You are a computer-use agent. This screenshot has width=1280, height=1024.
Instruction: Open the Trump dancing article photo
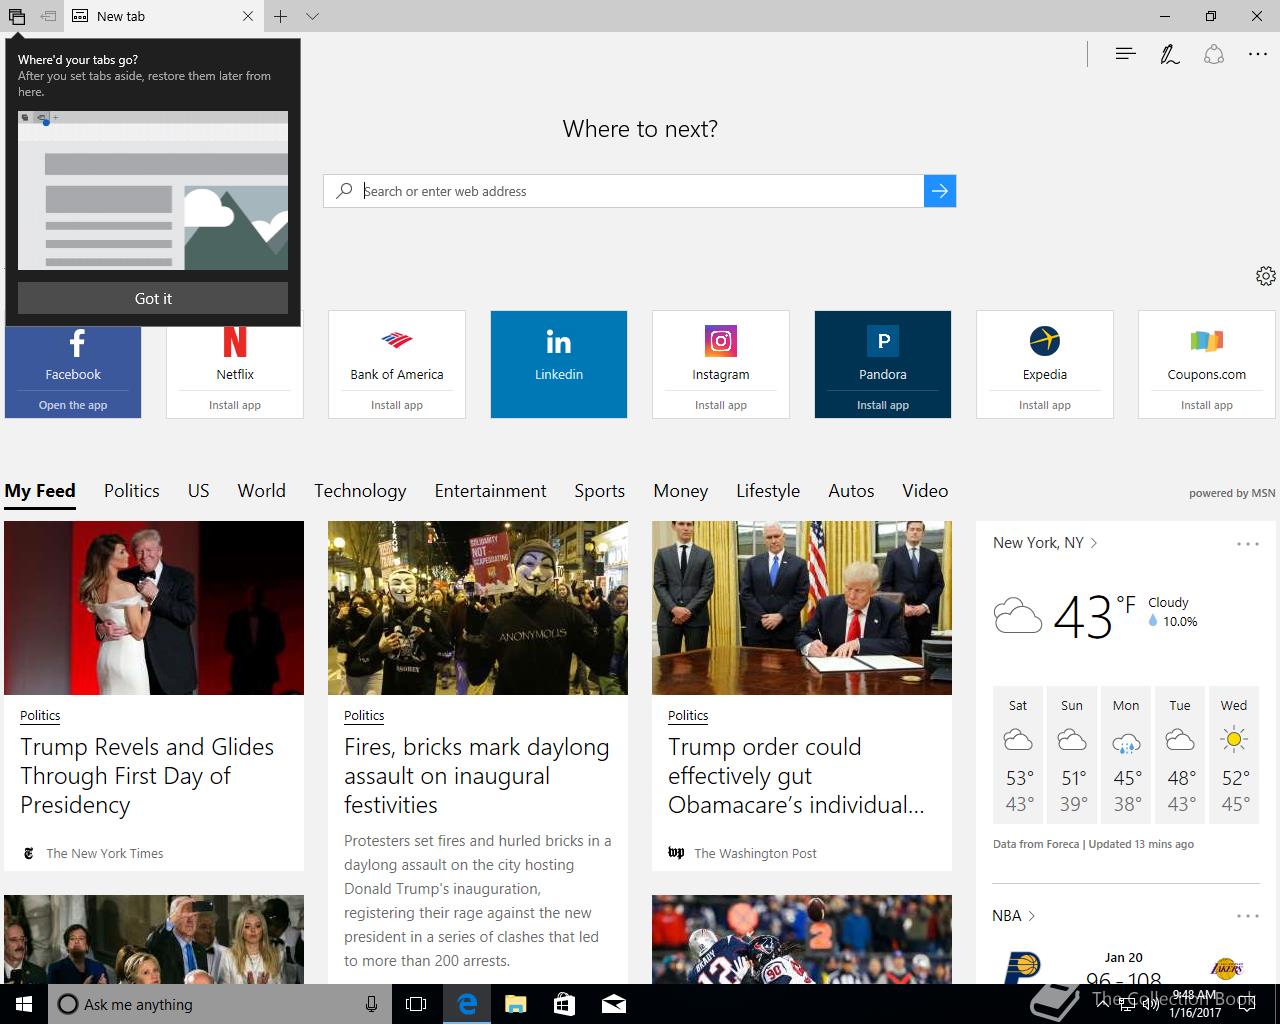[x=154, y=608]
